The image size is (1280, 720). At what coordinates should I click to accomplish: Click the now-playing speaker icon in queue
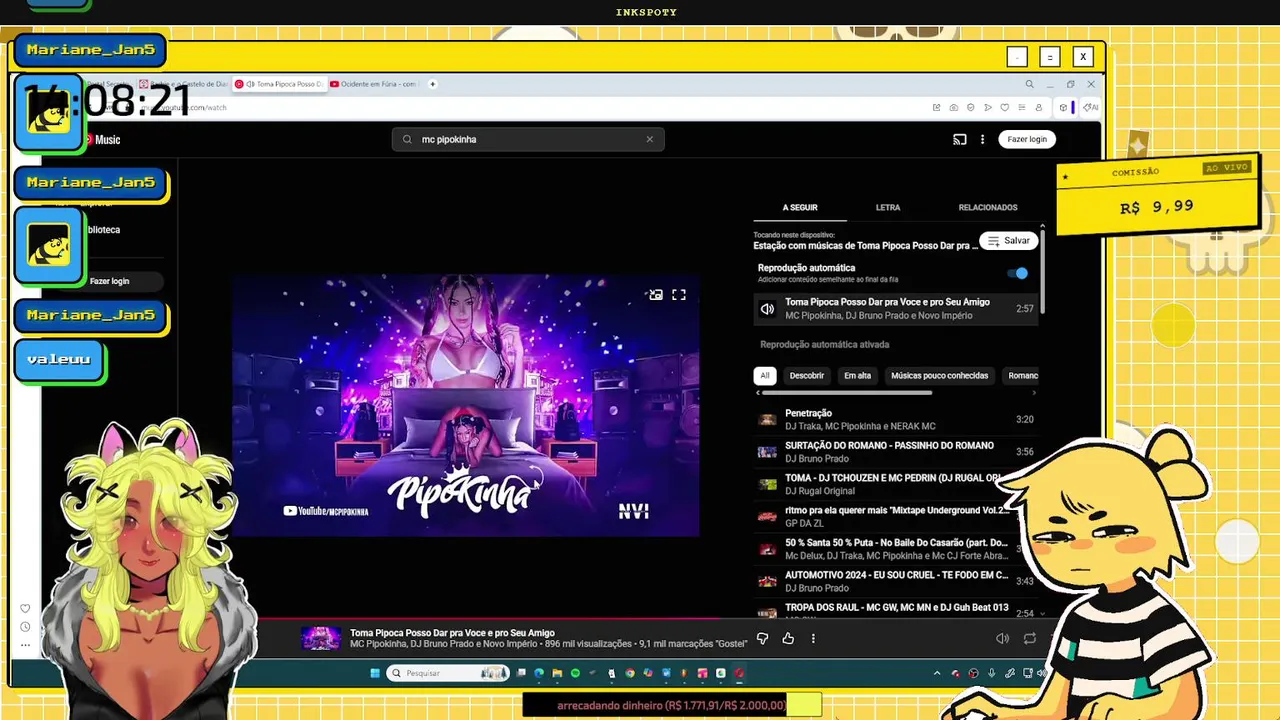[x=767, y=309]
